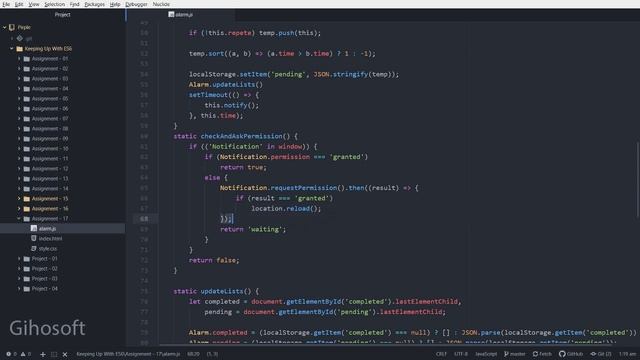Click the Keeping Up With ES6 folder icon

19,49
